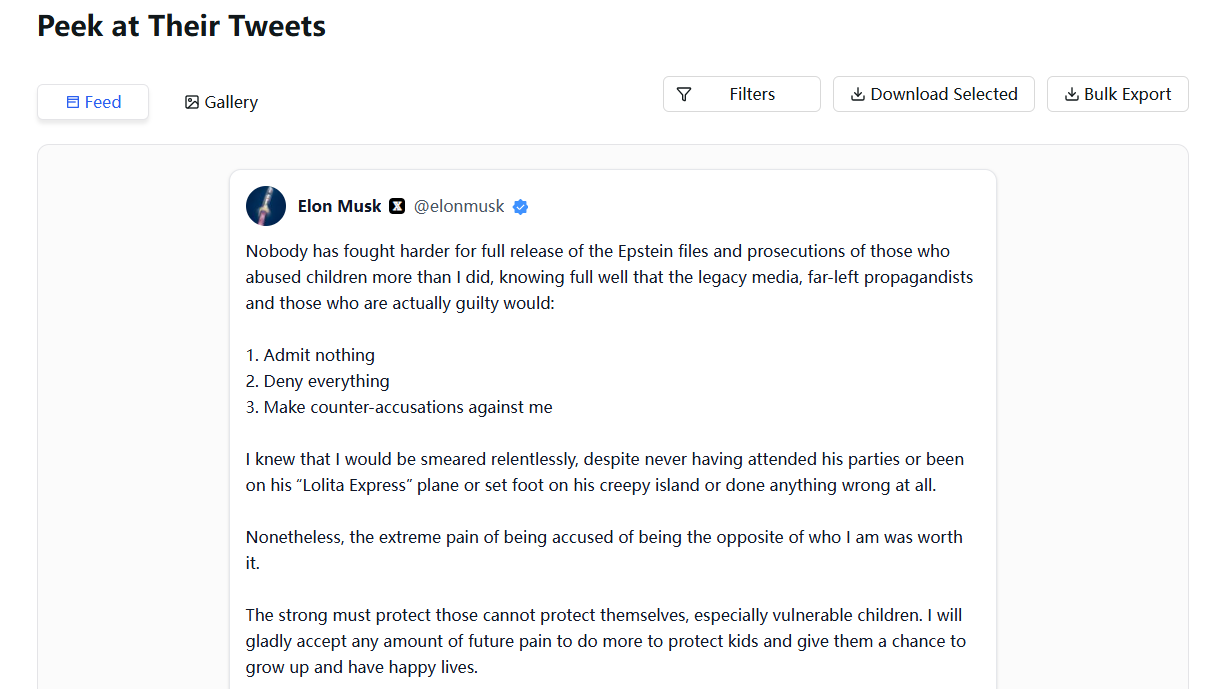Click the blue verified checkmark badge
Image resolution: width=1217 pixels, height=689 pixels.
[x=521, y=207]
